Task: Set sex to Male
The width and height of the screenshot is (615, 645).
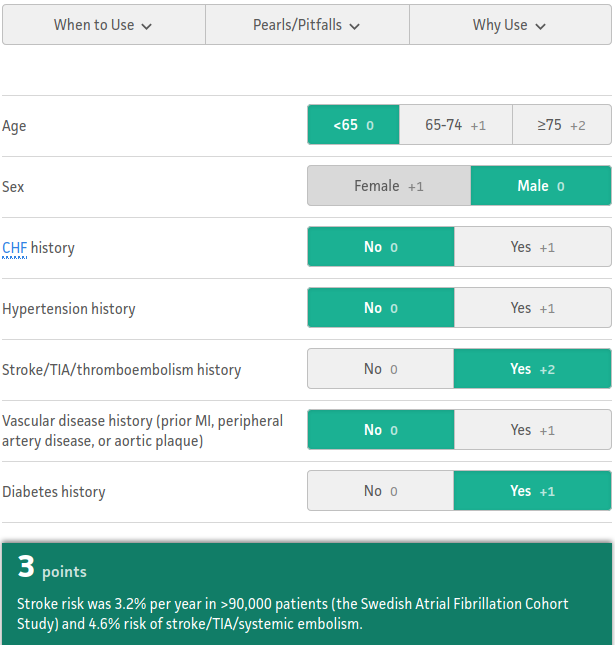Action: click(541, 186)
